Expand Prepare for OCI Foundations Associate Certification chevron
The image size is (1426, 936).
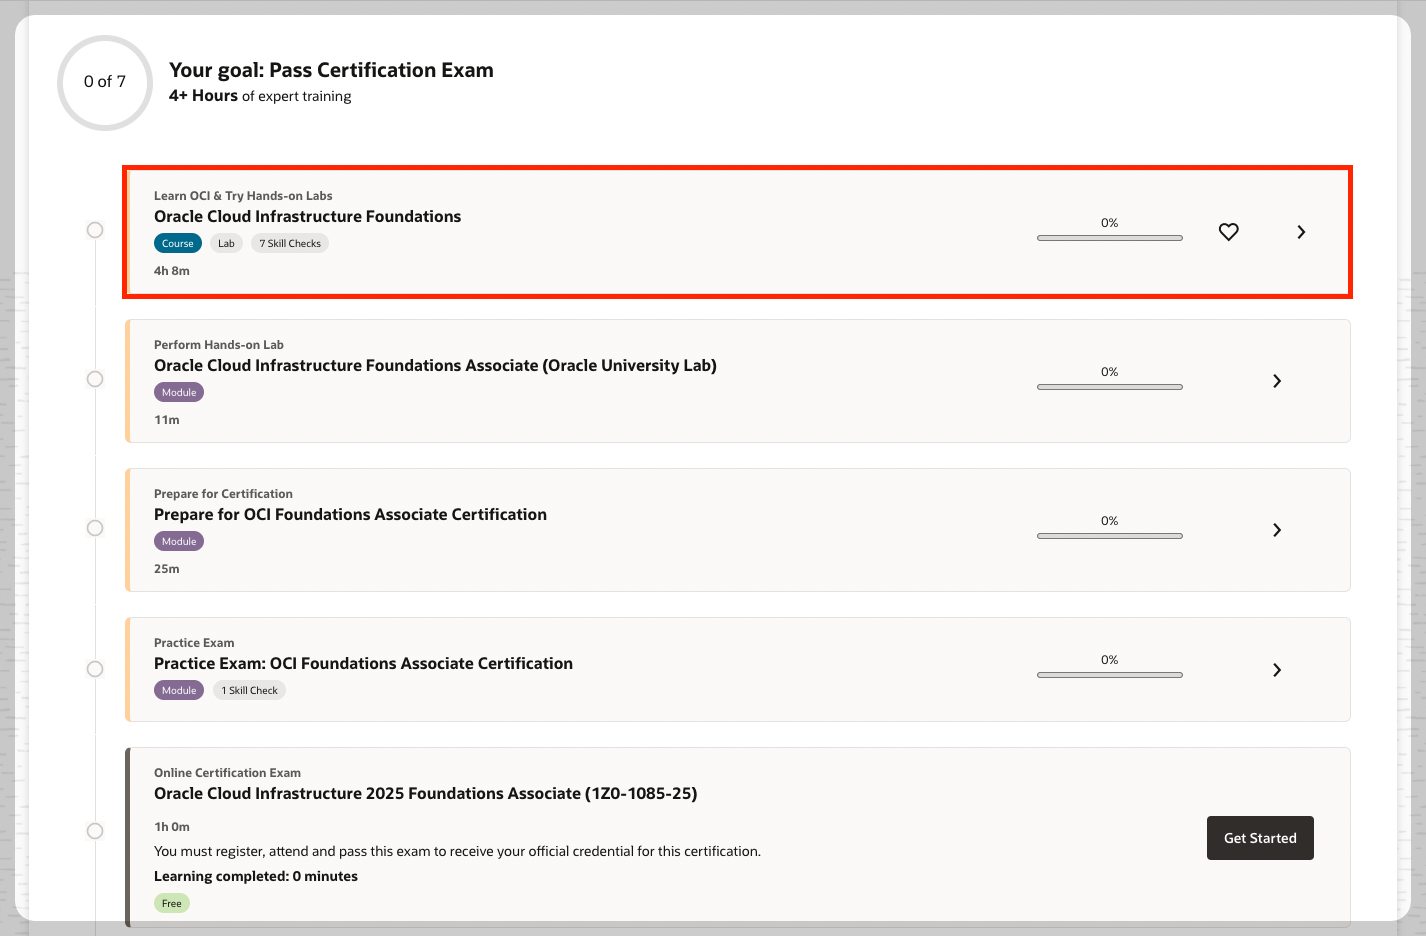(x=1277, y=530)
